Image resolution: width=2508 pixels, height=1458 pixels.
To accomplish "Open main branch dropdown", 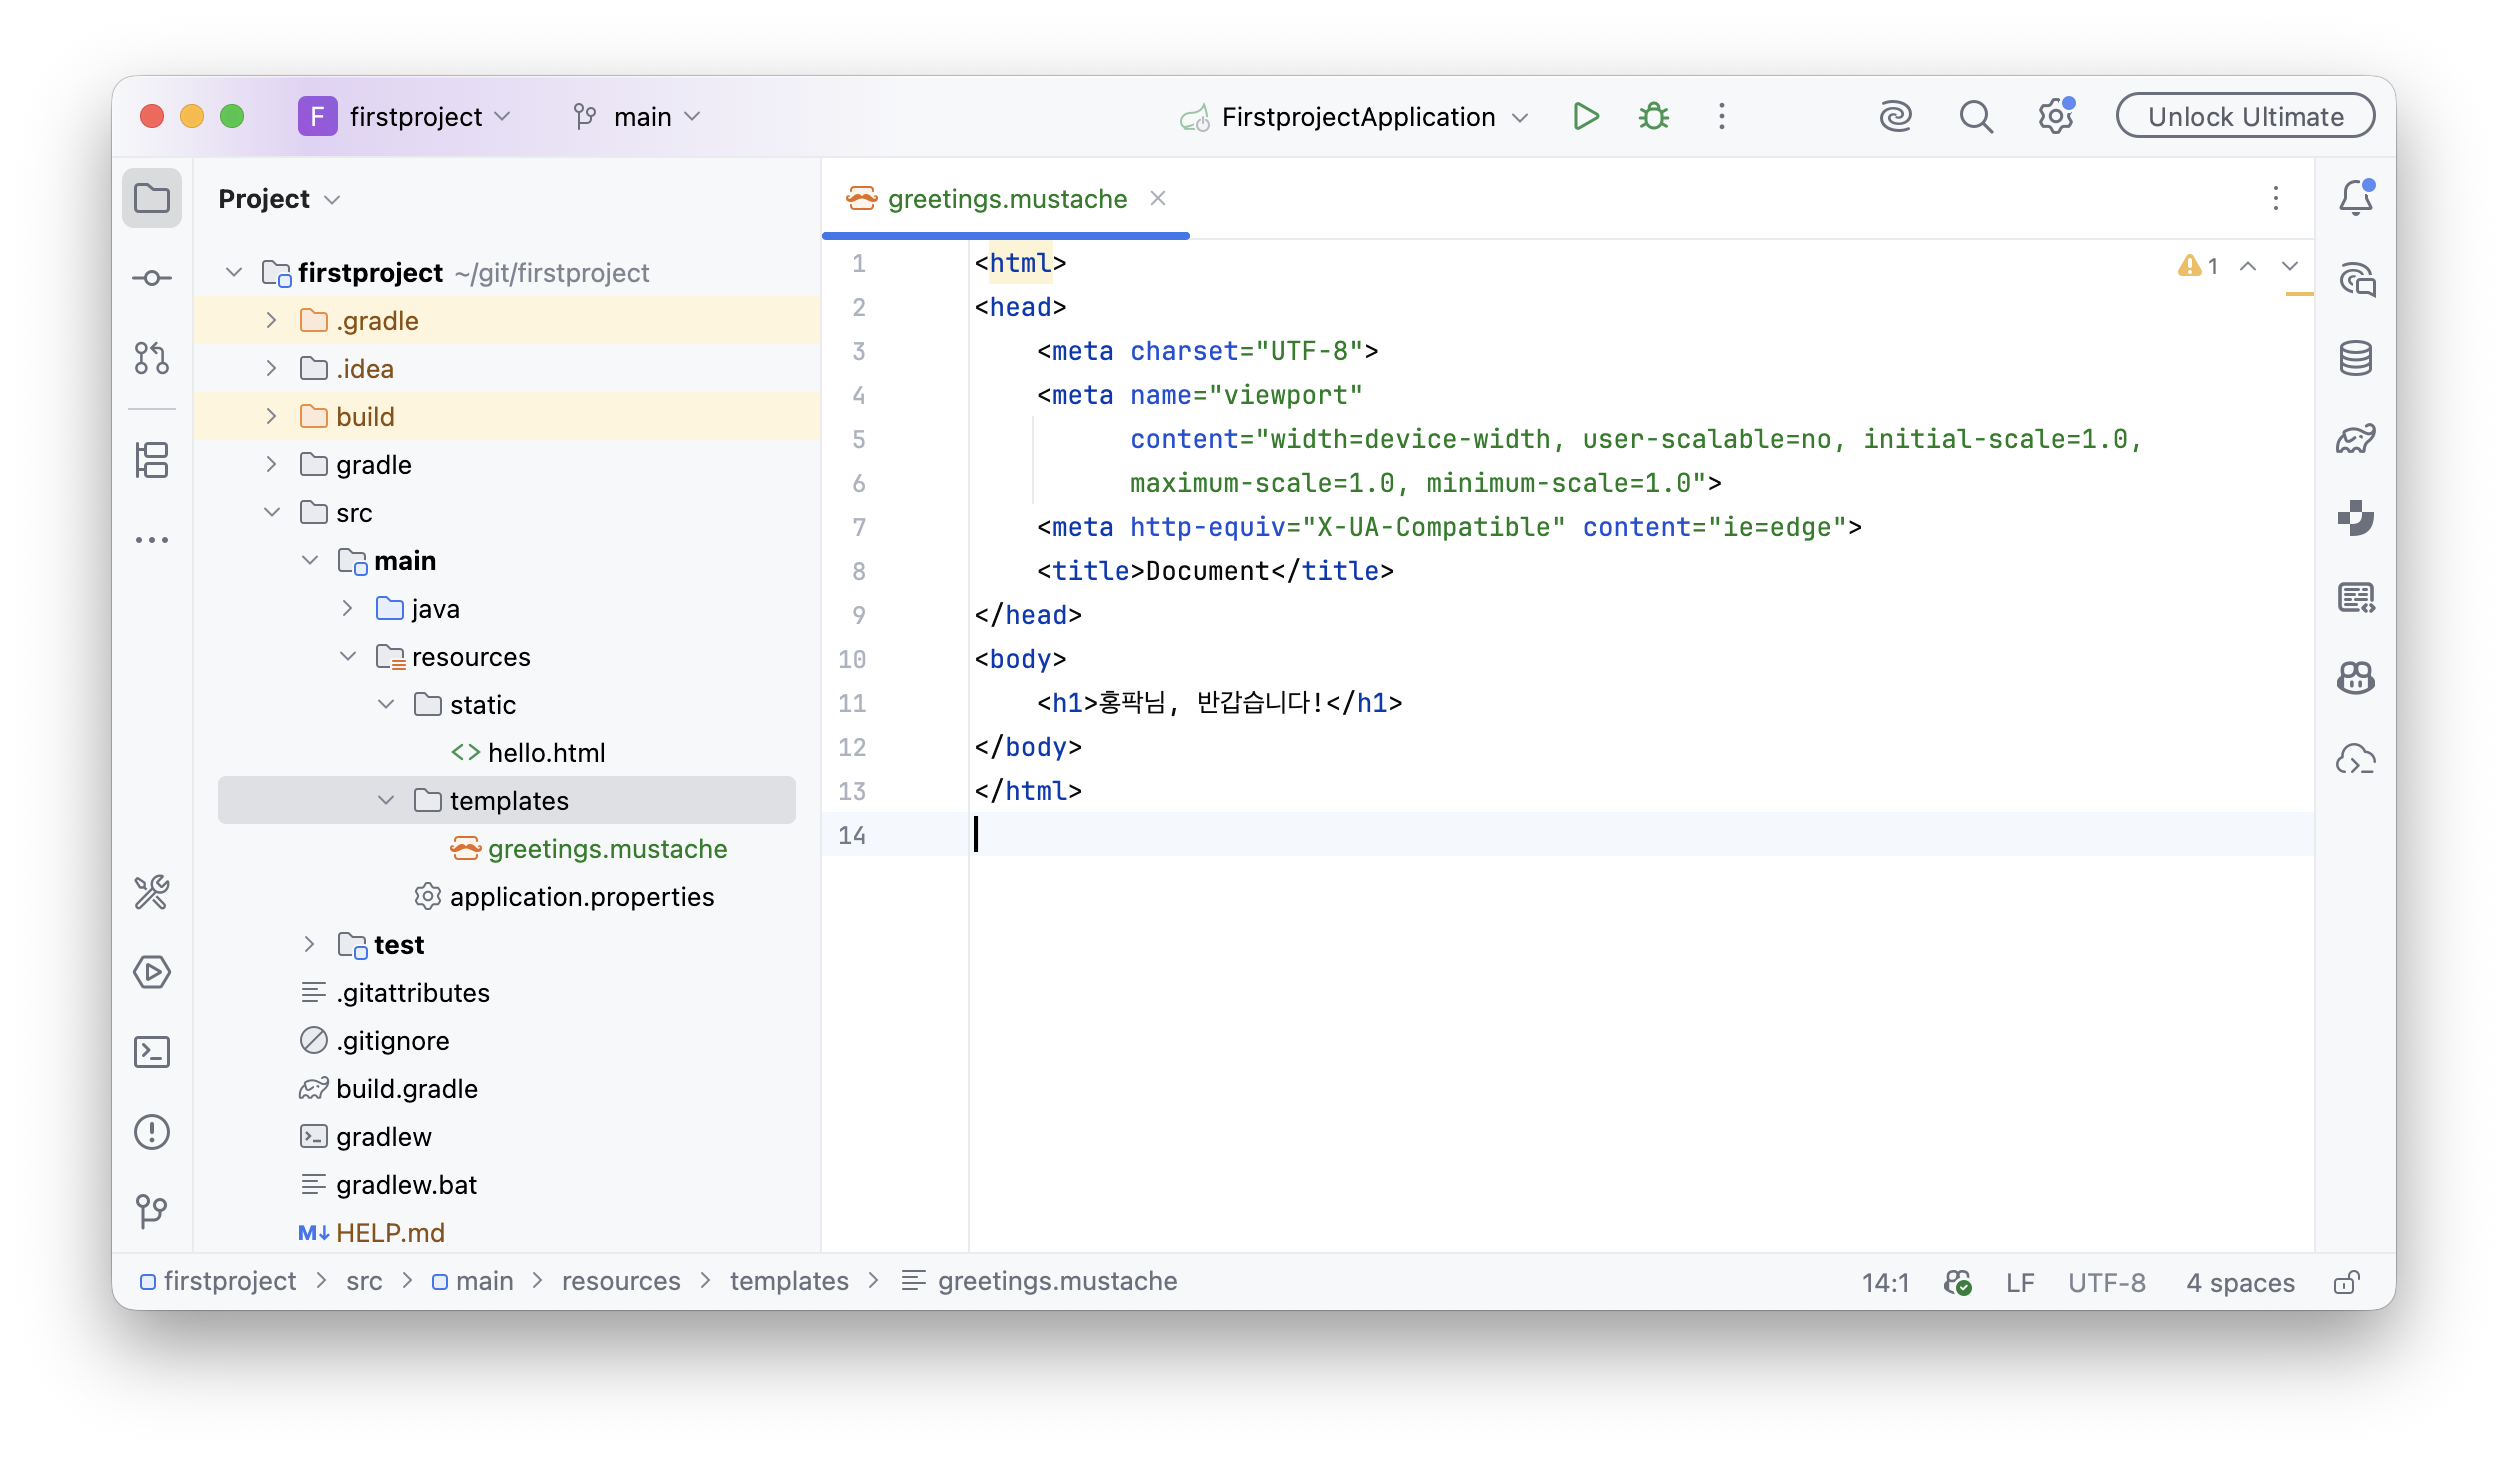I will pos(637,117).
